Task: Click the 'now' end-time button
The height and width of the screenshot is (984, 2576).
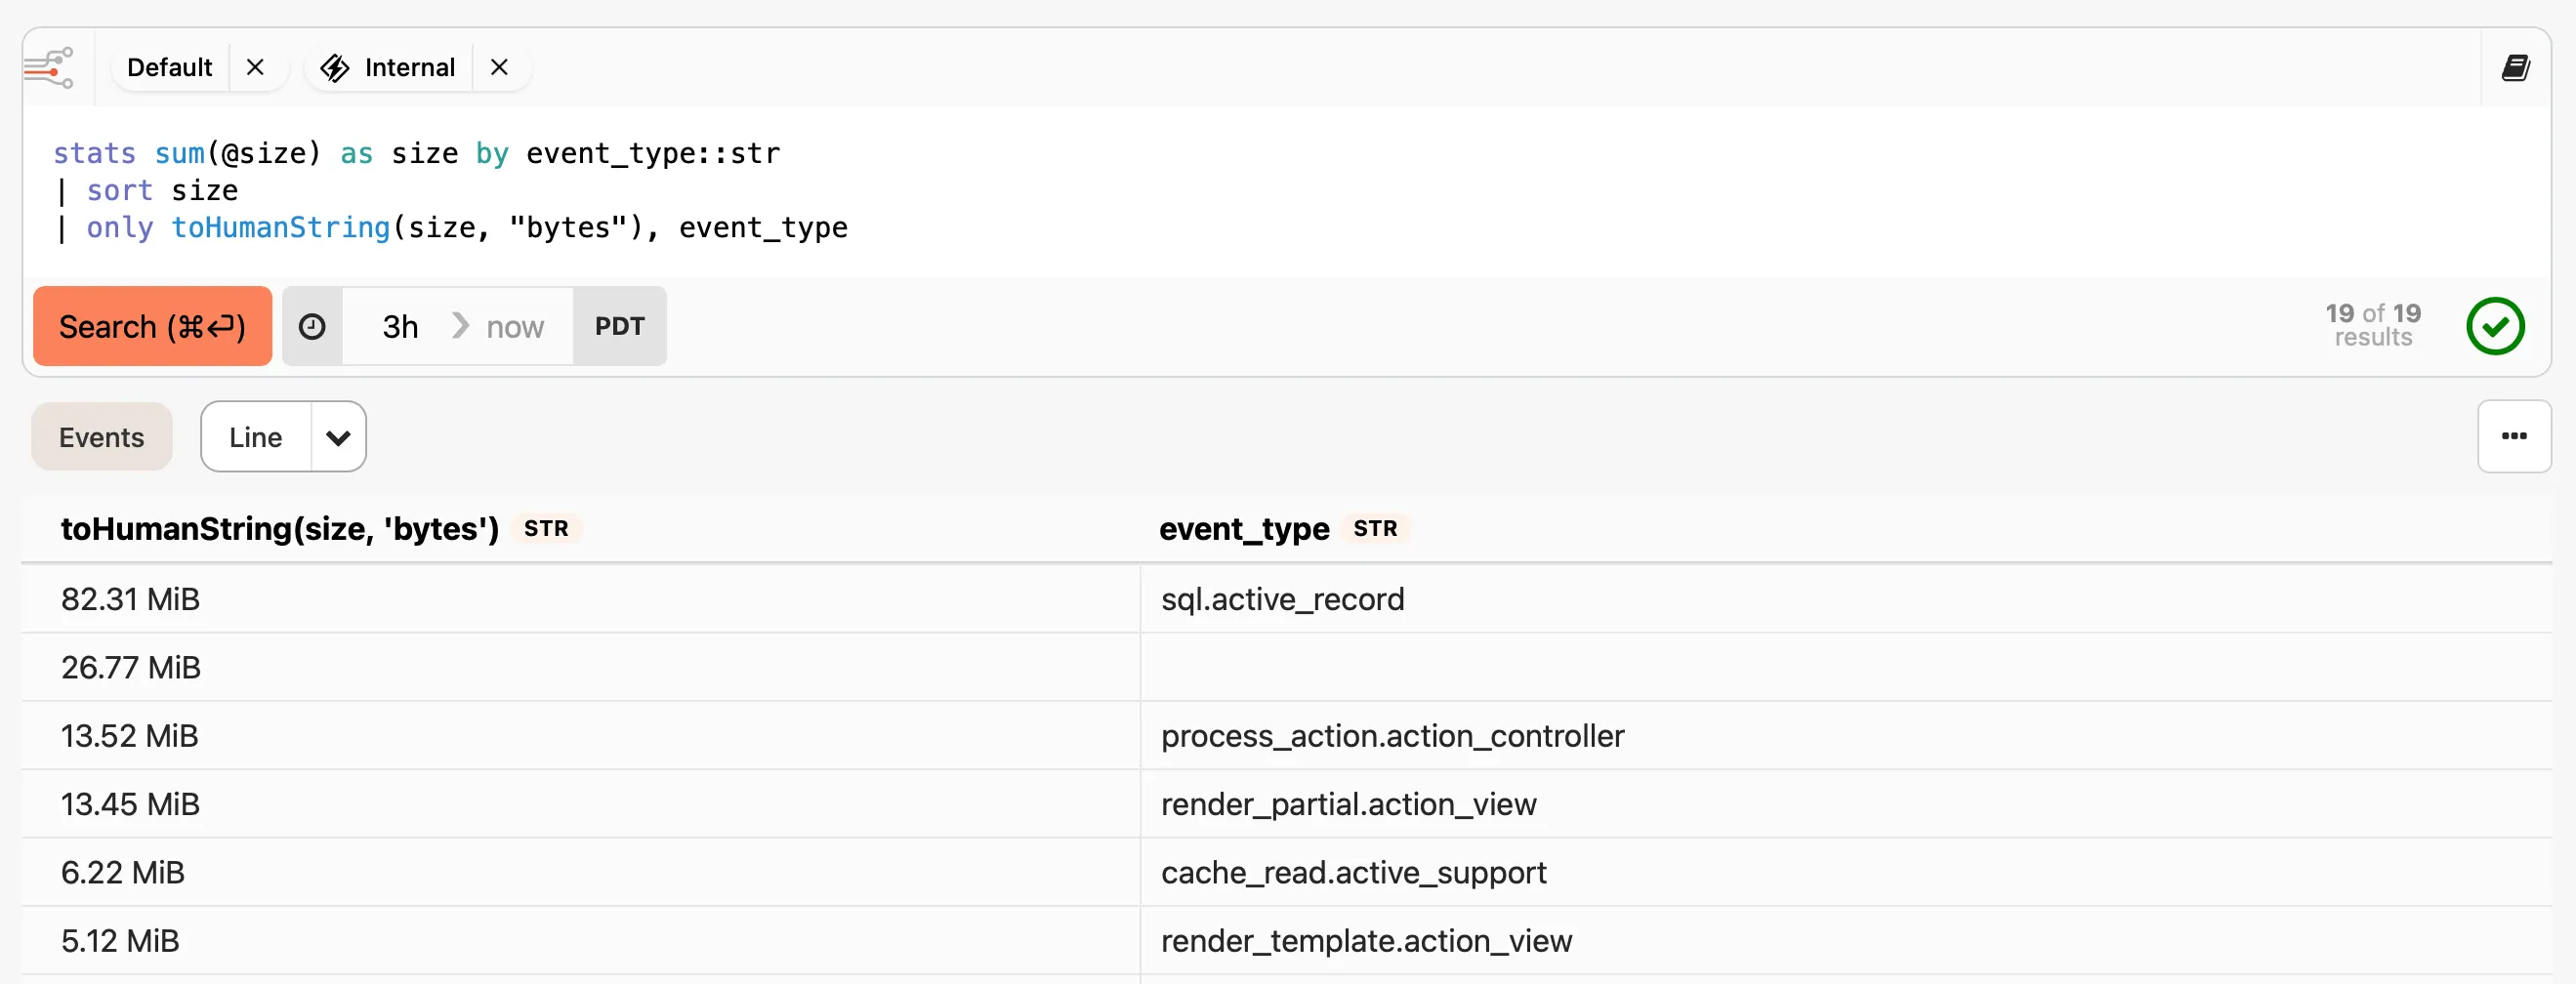Action: click(x=514, y=326)
